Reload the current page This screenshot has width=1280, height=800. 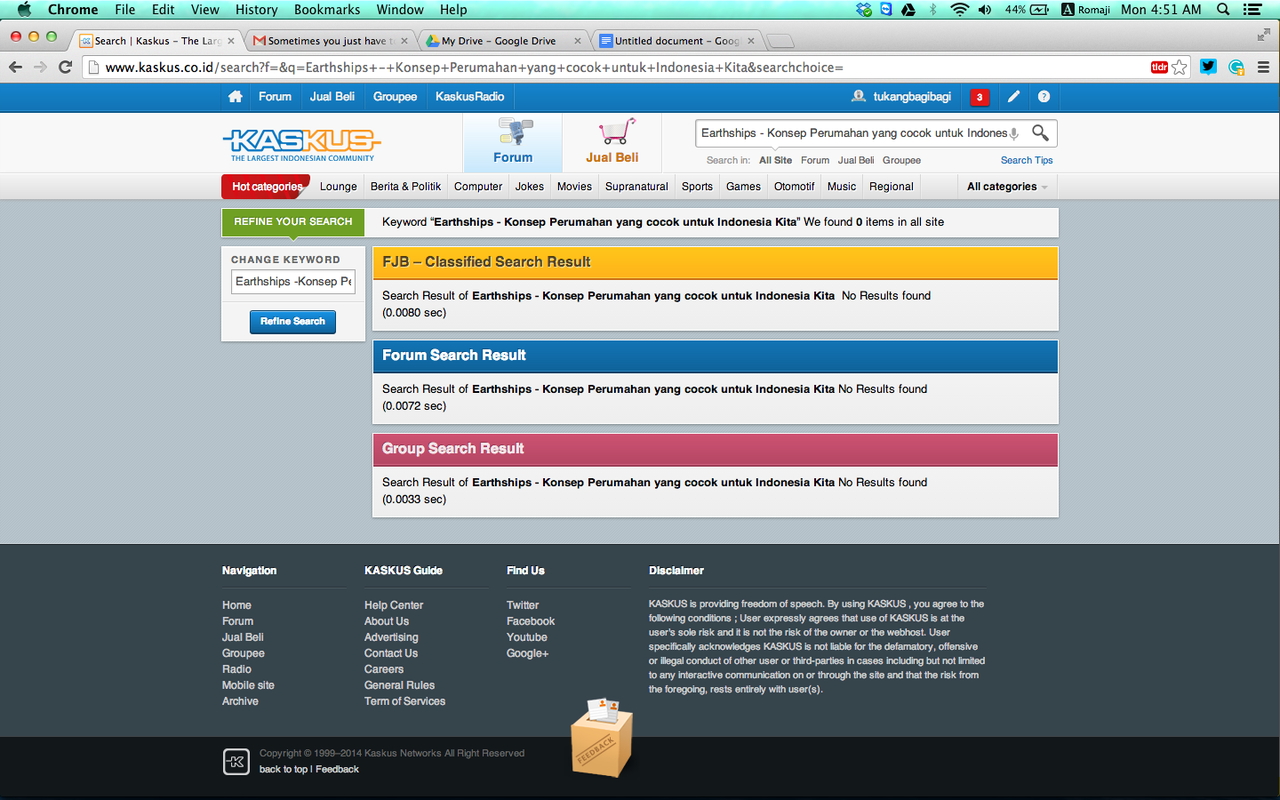(65, 67)
